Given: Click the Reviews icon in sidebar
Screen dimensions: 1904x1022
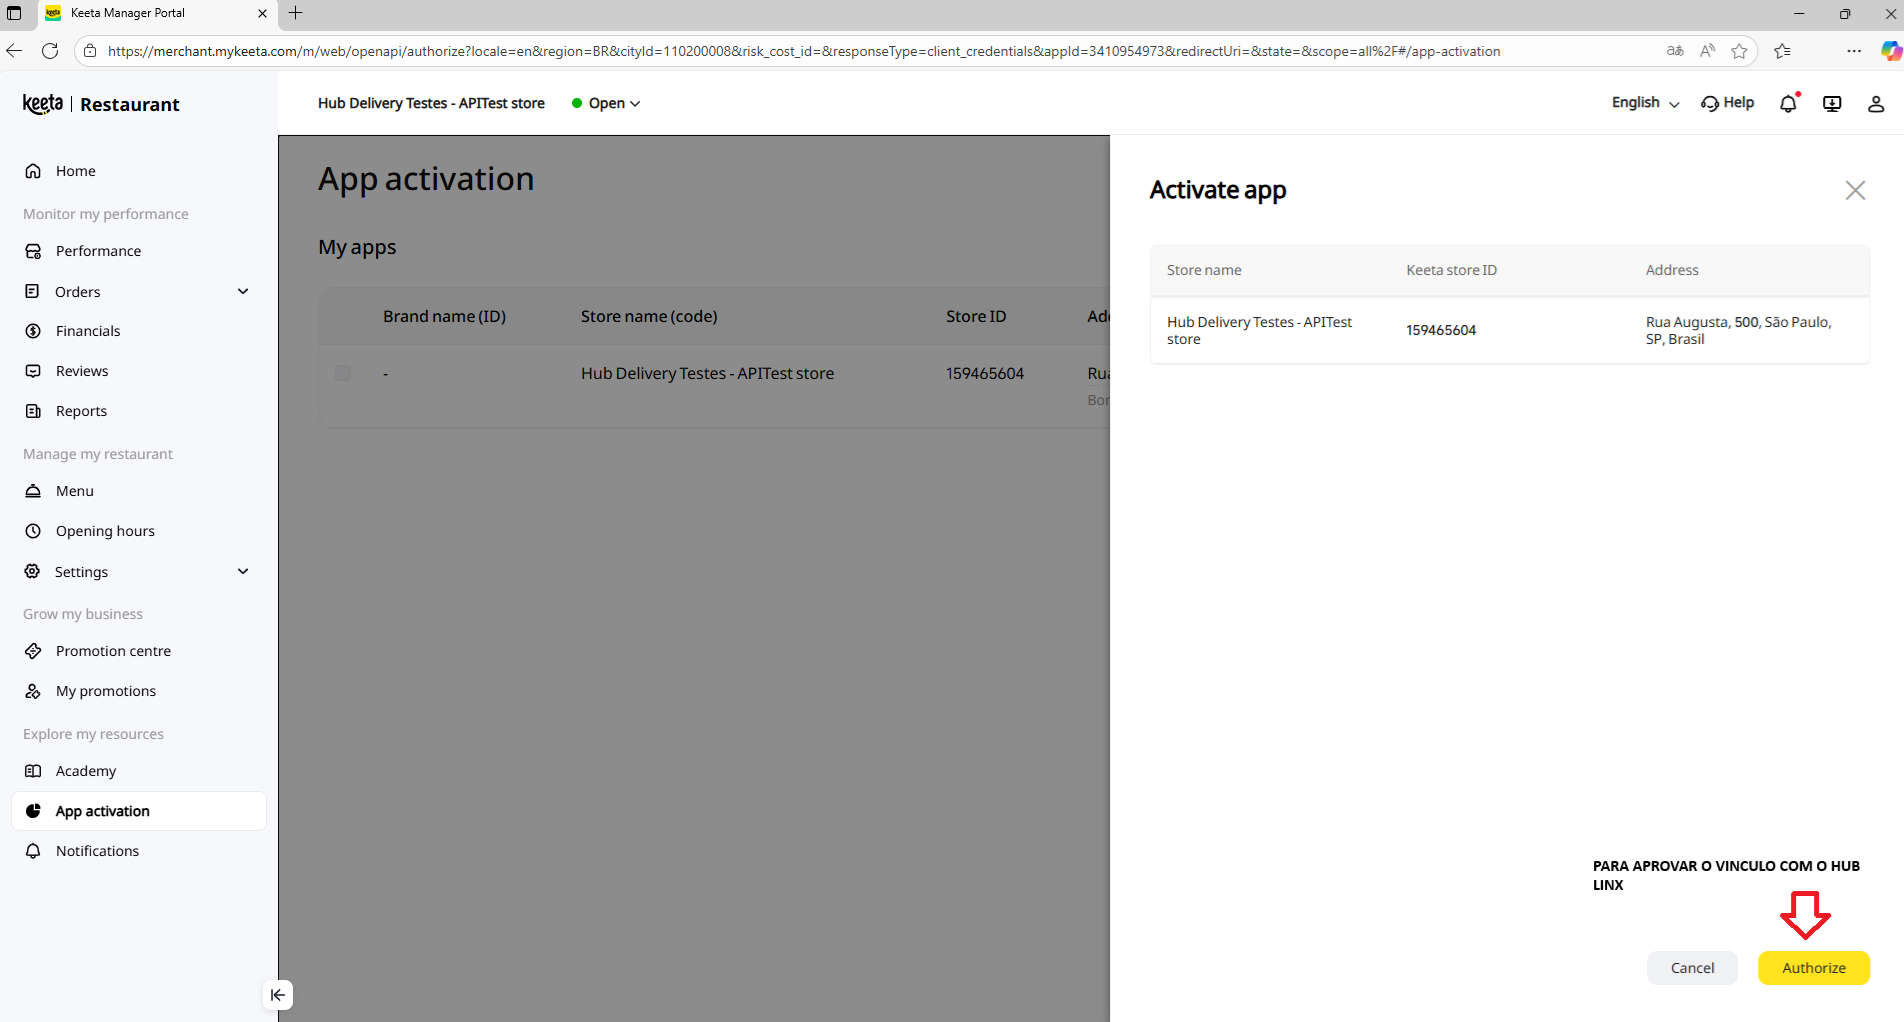Looking at the screenshot, I should click(33, 371).
